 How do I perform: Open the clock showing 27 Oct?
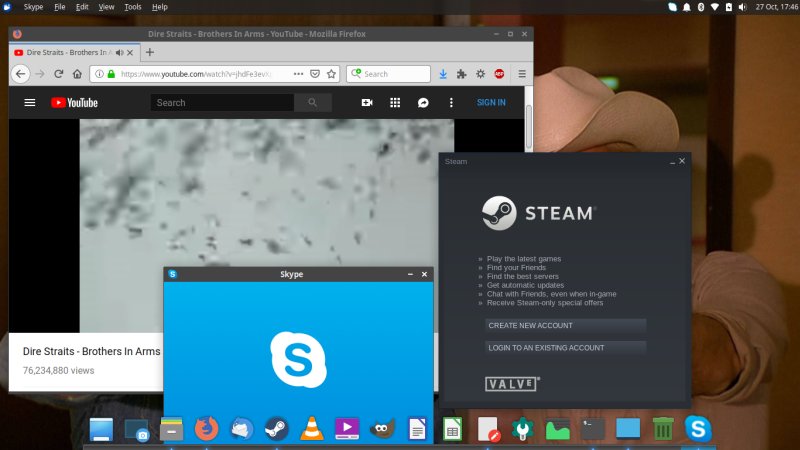[777, 7]
